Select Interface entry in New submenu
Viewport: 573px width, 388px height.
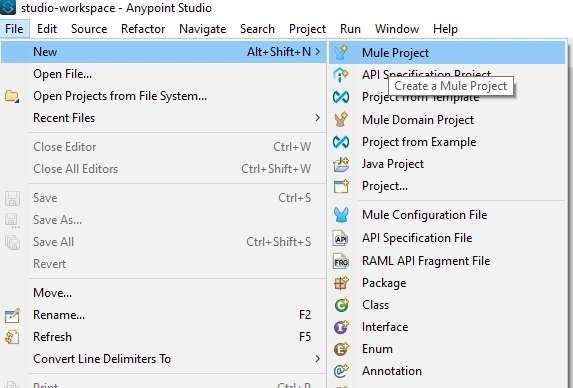coord(447,327)
